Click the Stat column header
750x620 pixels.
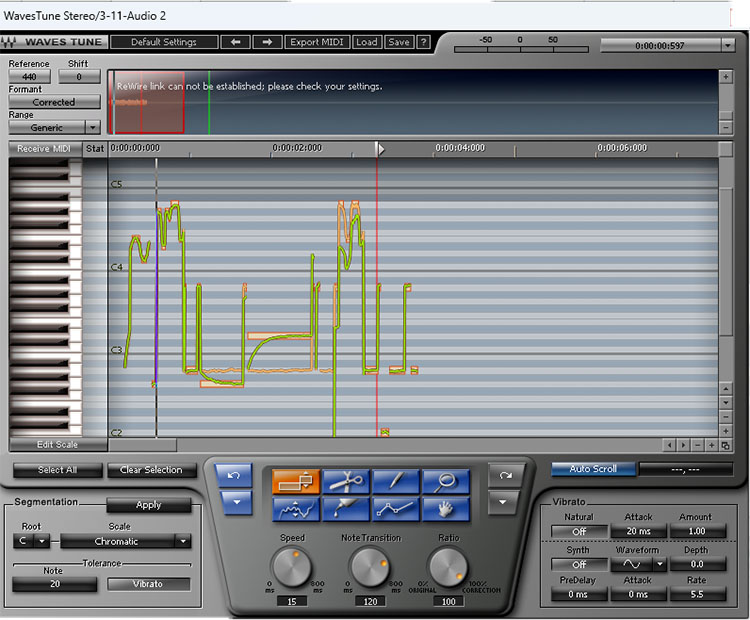(95, 149)
